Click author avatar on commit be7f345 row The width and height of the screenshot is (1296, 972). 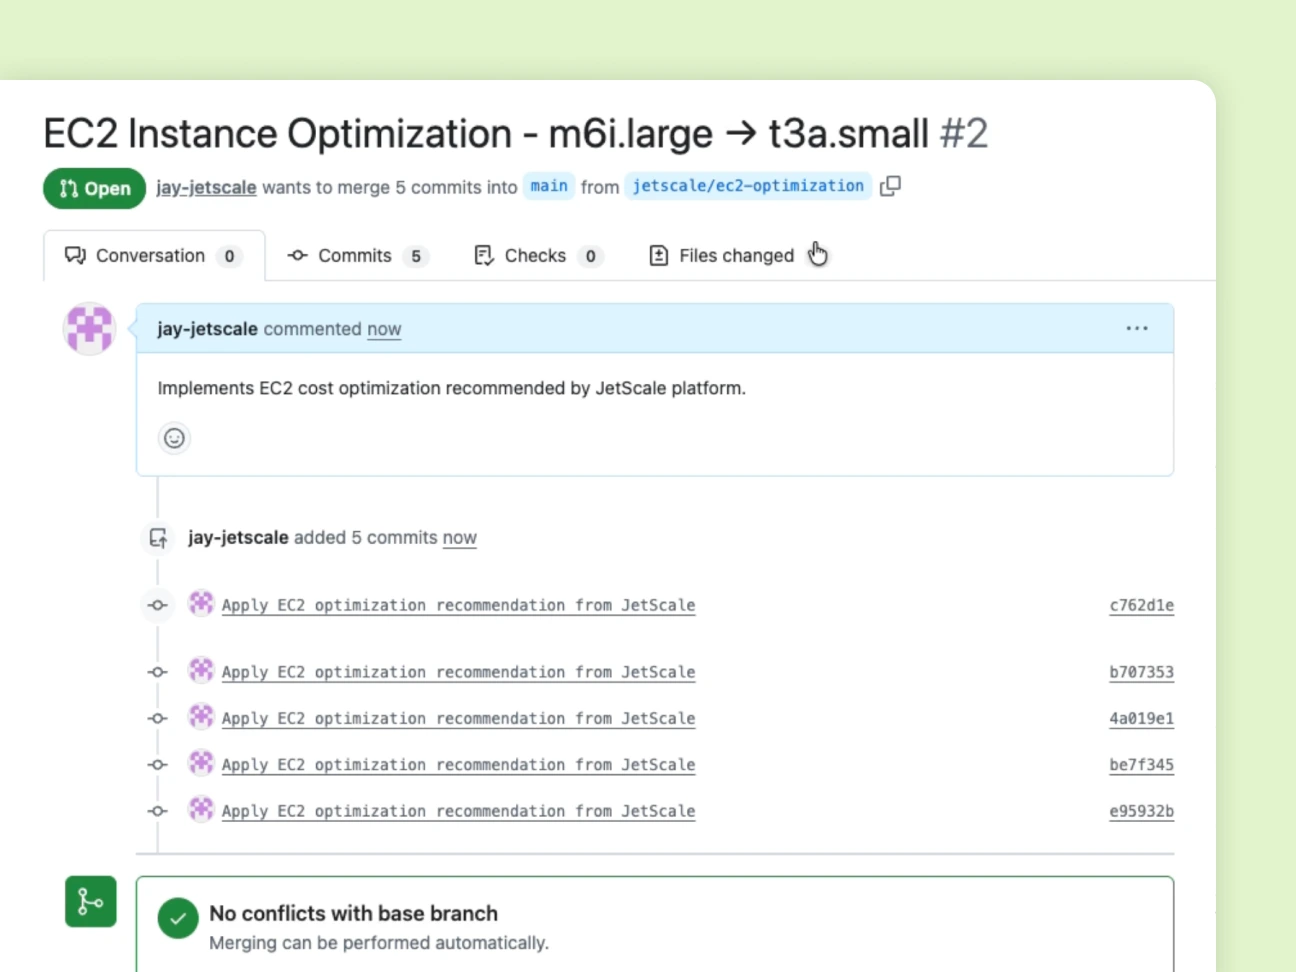coord(201,762)
